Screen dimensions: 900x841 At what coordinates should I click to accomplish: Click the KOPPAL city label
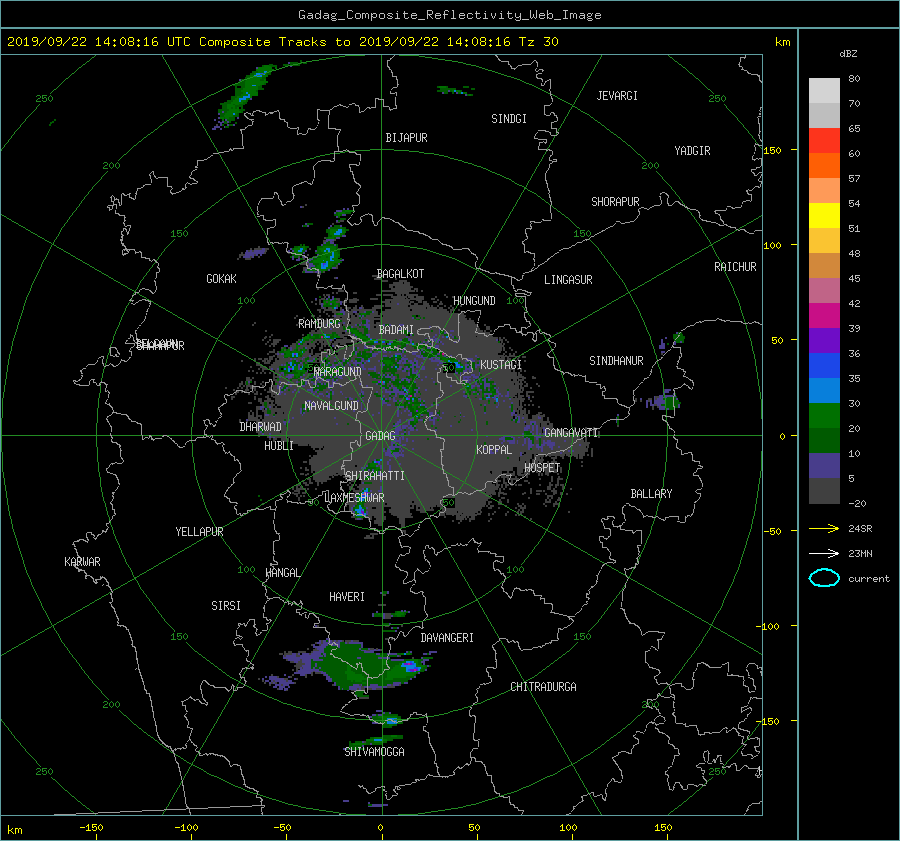tap(494, 450)
